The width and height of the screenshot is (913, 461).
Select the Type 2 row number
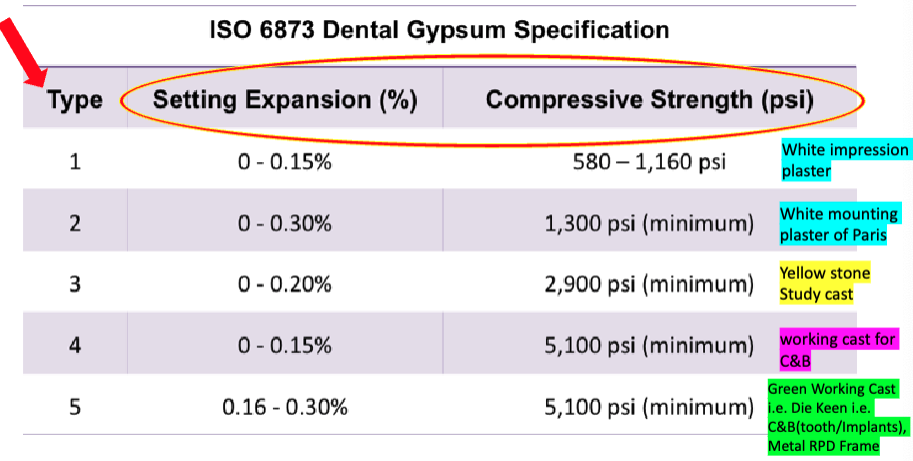coord(74,222)
